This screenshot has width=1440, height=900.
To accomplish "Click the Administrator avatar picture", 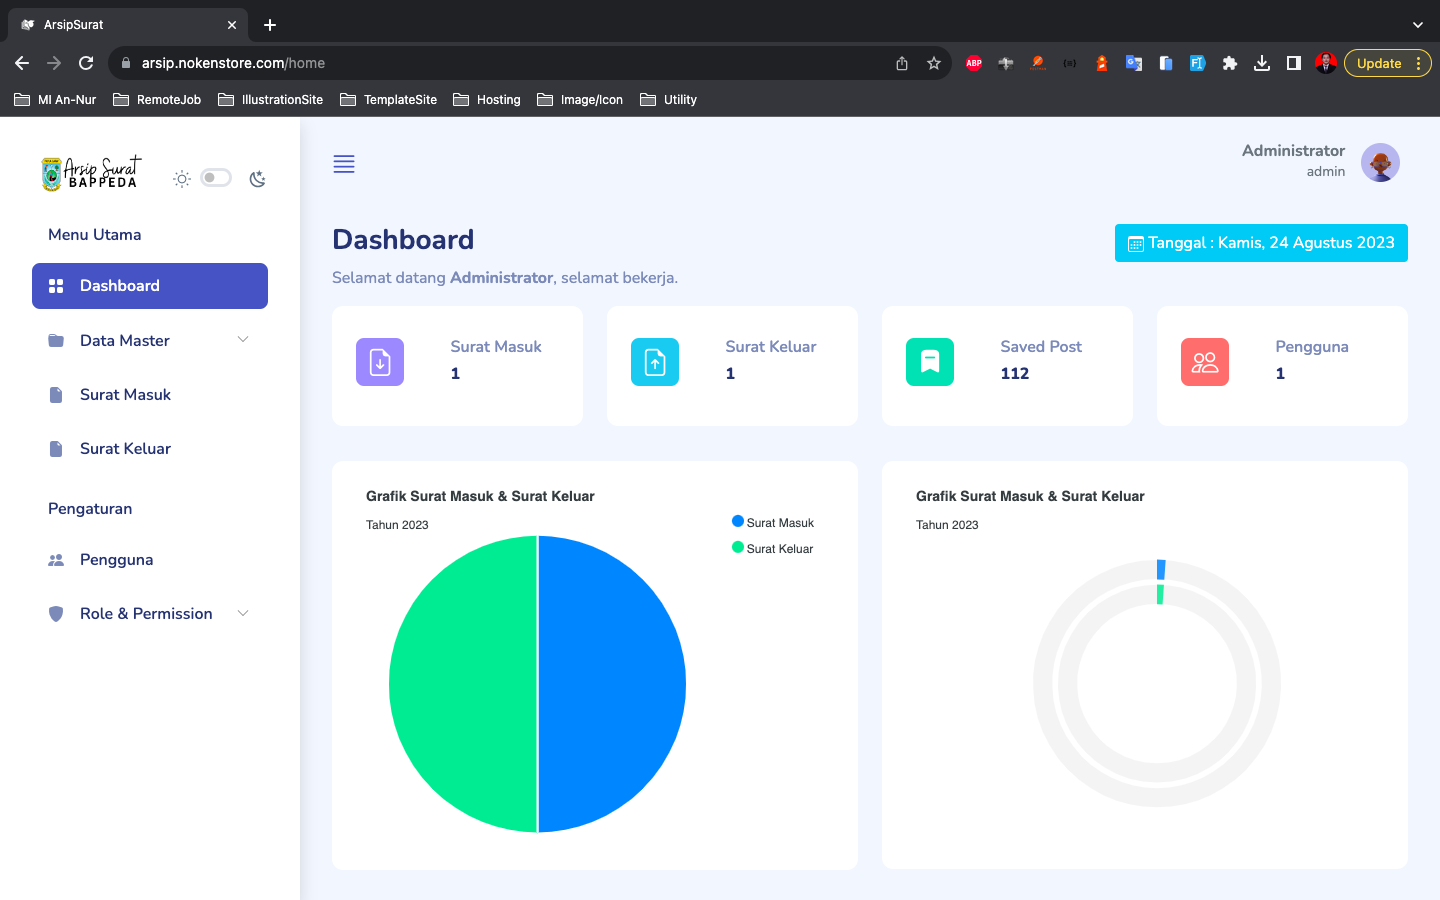I will tap(1380, 162).
